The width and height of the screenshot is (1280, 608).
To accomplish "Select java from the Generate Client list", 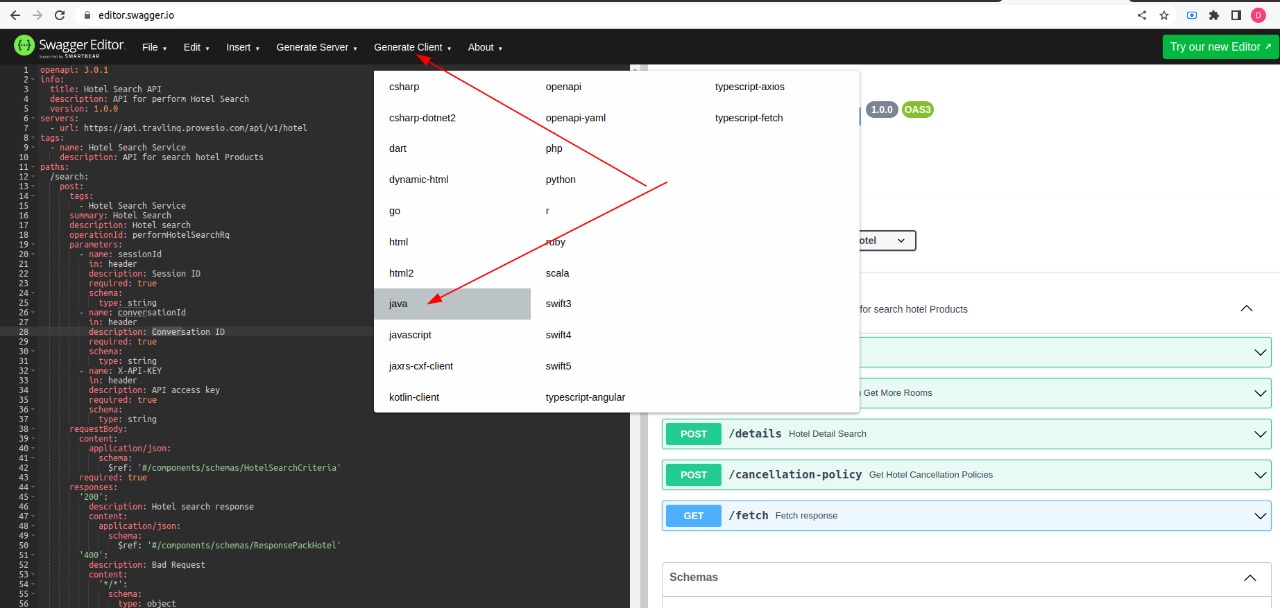I will [x=398, y=303].
